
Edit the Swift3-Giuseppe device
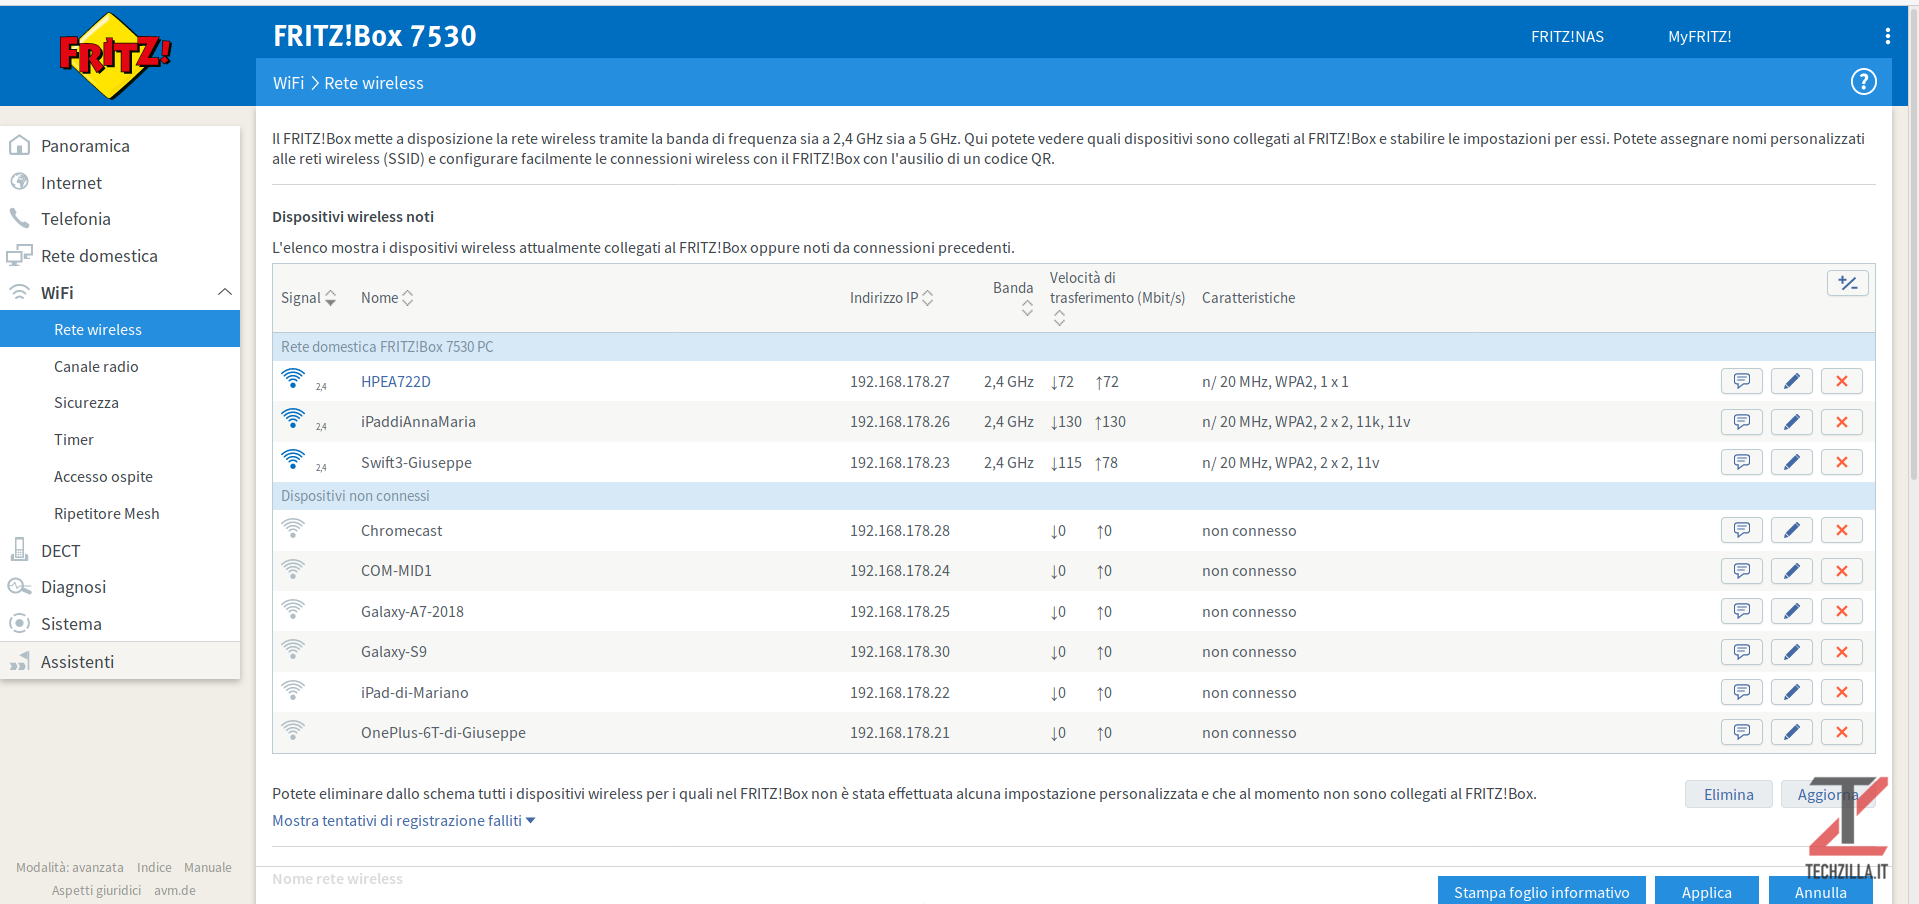pyautogui.click(x=1791, y=462)
